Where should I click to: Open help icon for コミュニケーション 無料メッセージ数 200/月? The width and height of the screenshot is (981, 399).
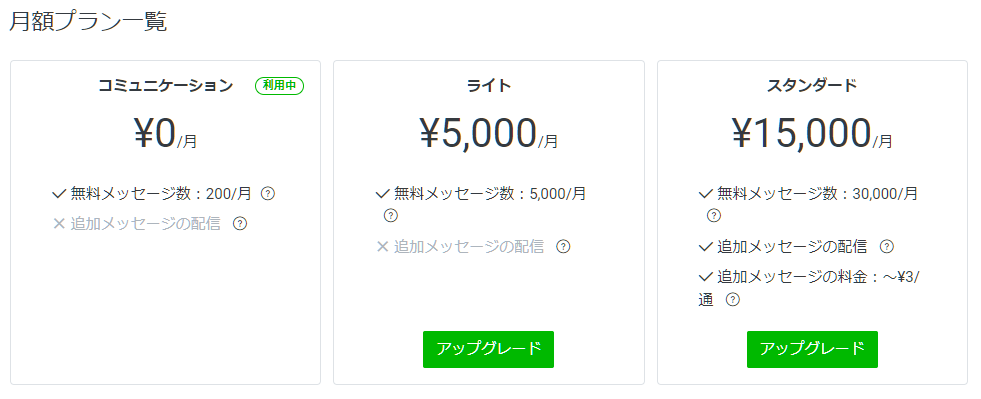[x=268, y=194]
